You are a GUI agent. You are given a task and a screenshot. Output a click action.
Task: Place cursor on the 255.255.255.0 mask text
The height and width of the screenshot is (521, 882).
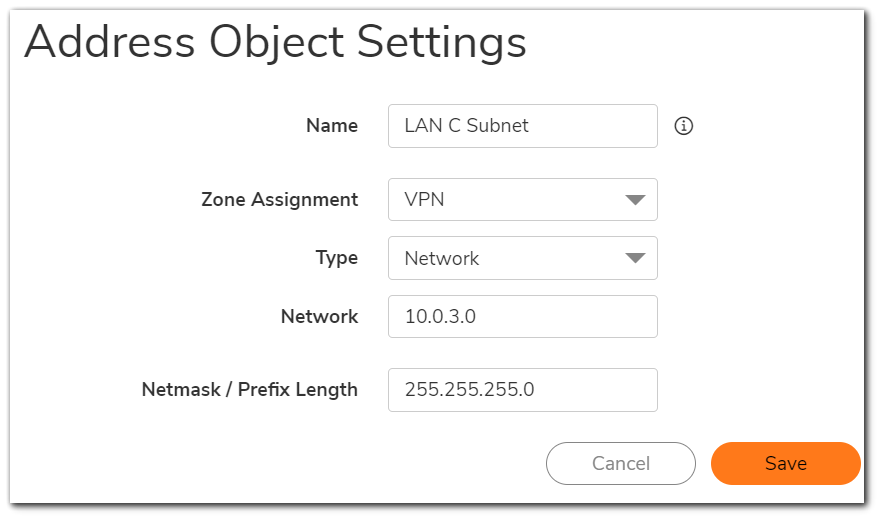(x=470, y=390)
